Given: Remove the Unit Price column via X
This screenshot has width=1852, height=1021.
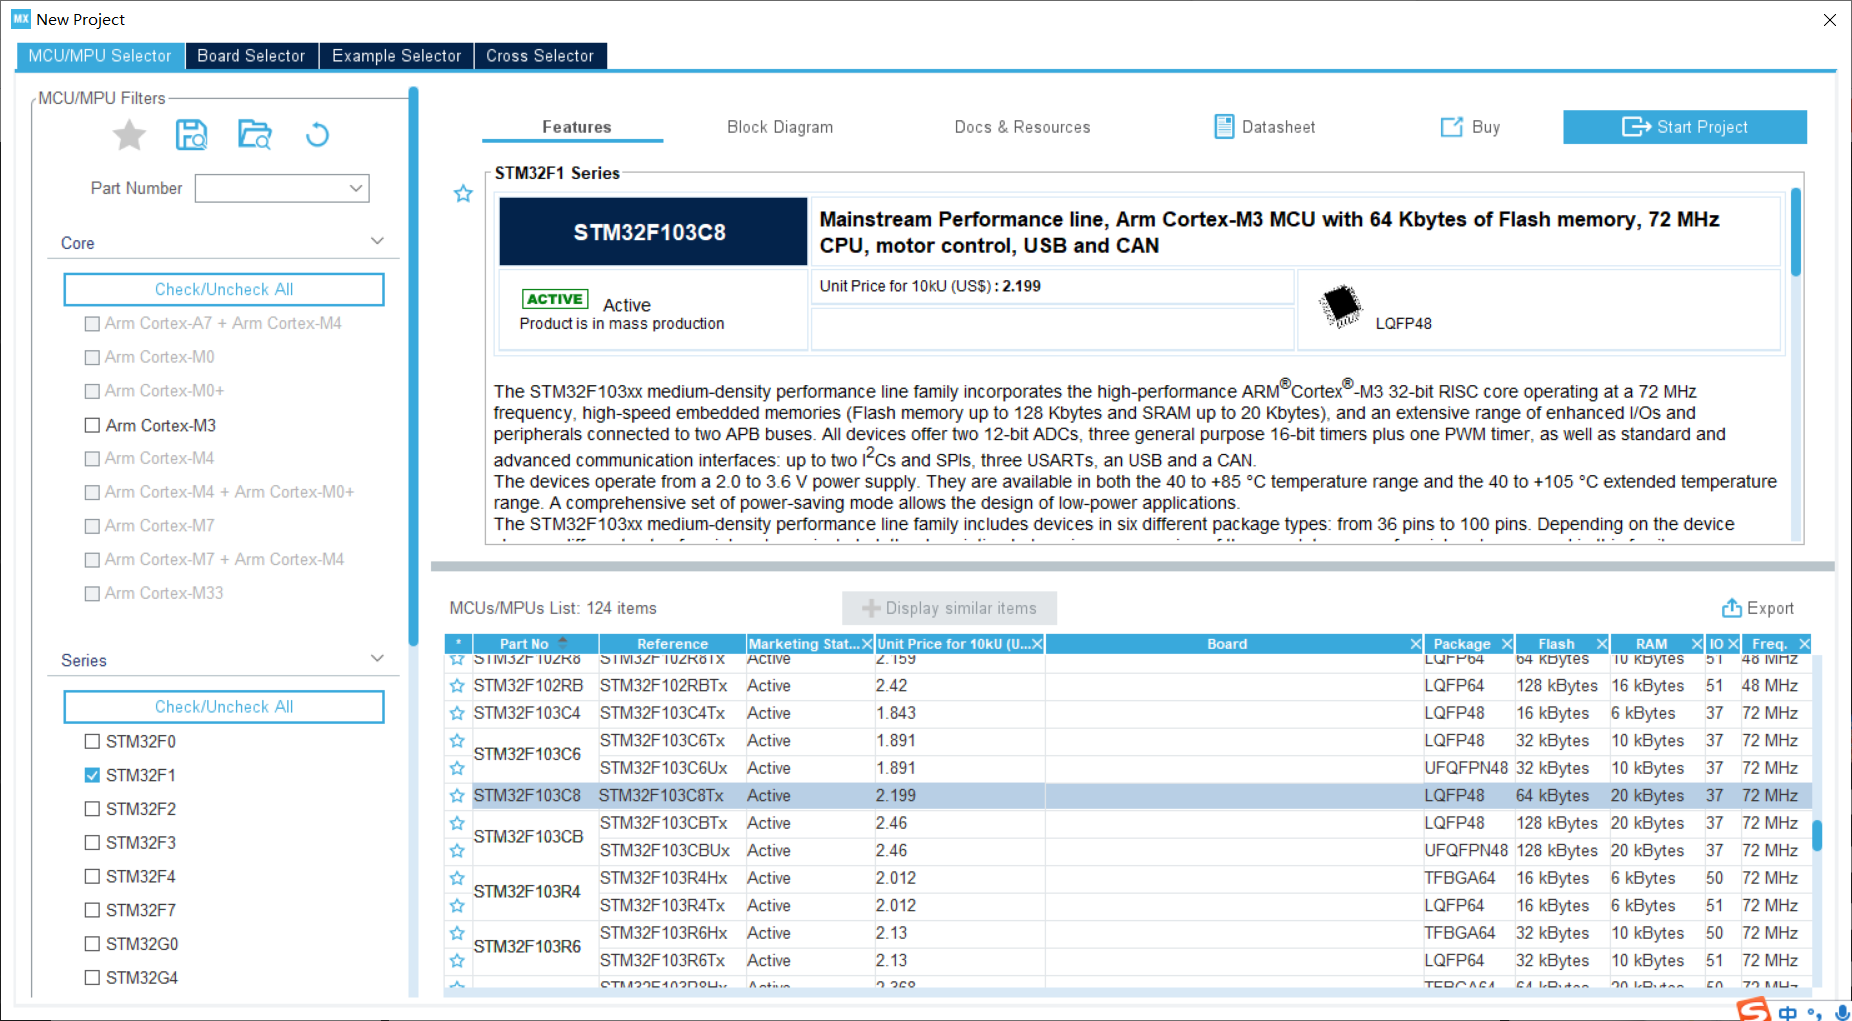Looking at the screenshot, I should pos(1037,644).
